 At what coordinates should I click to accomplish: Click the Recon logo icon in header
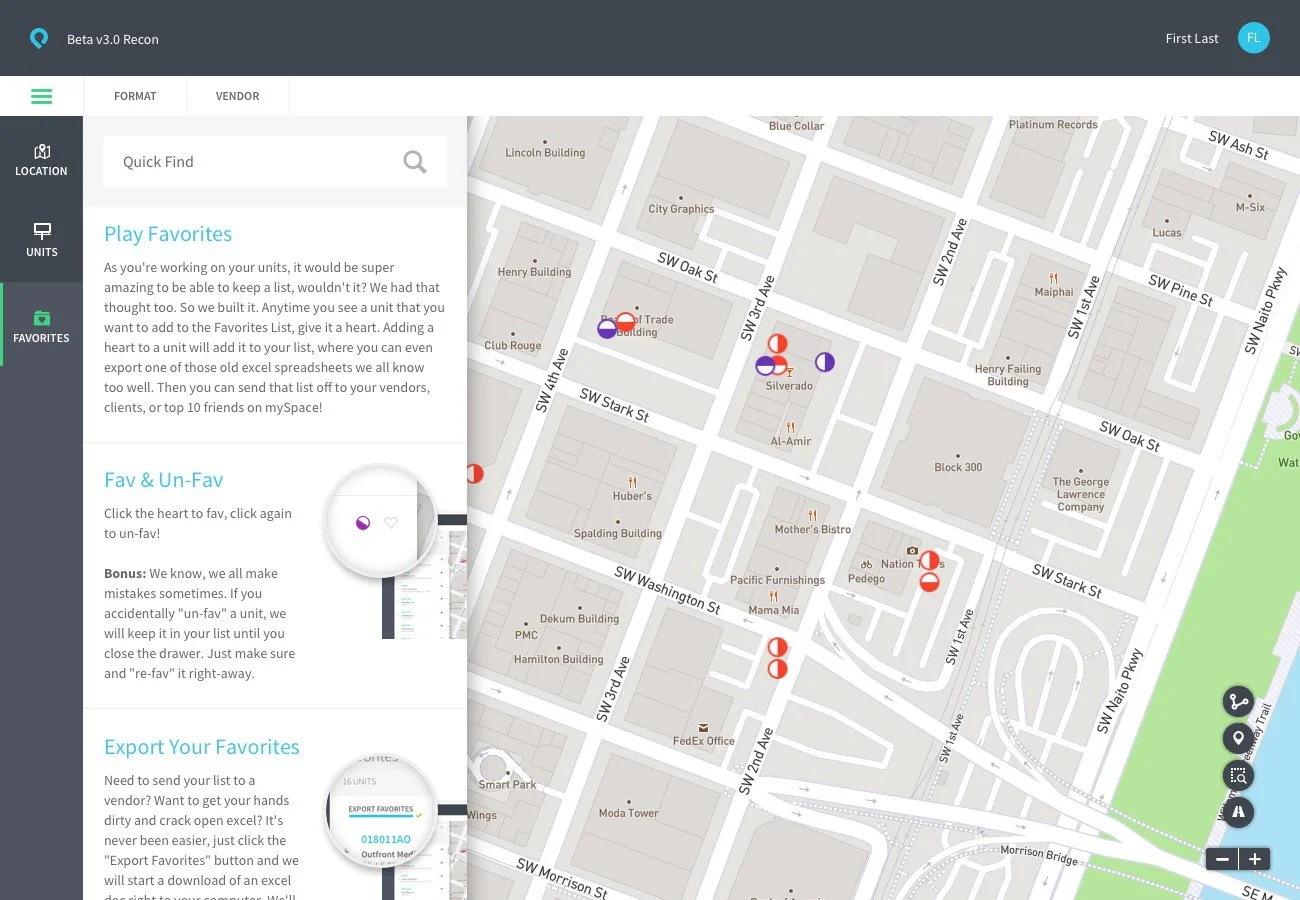pyautogui.click(x=38, y=39)
